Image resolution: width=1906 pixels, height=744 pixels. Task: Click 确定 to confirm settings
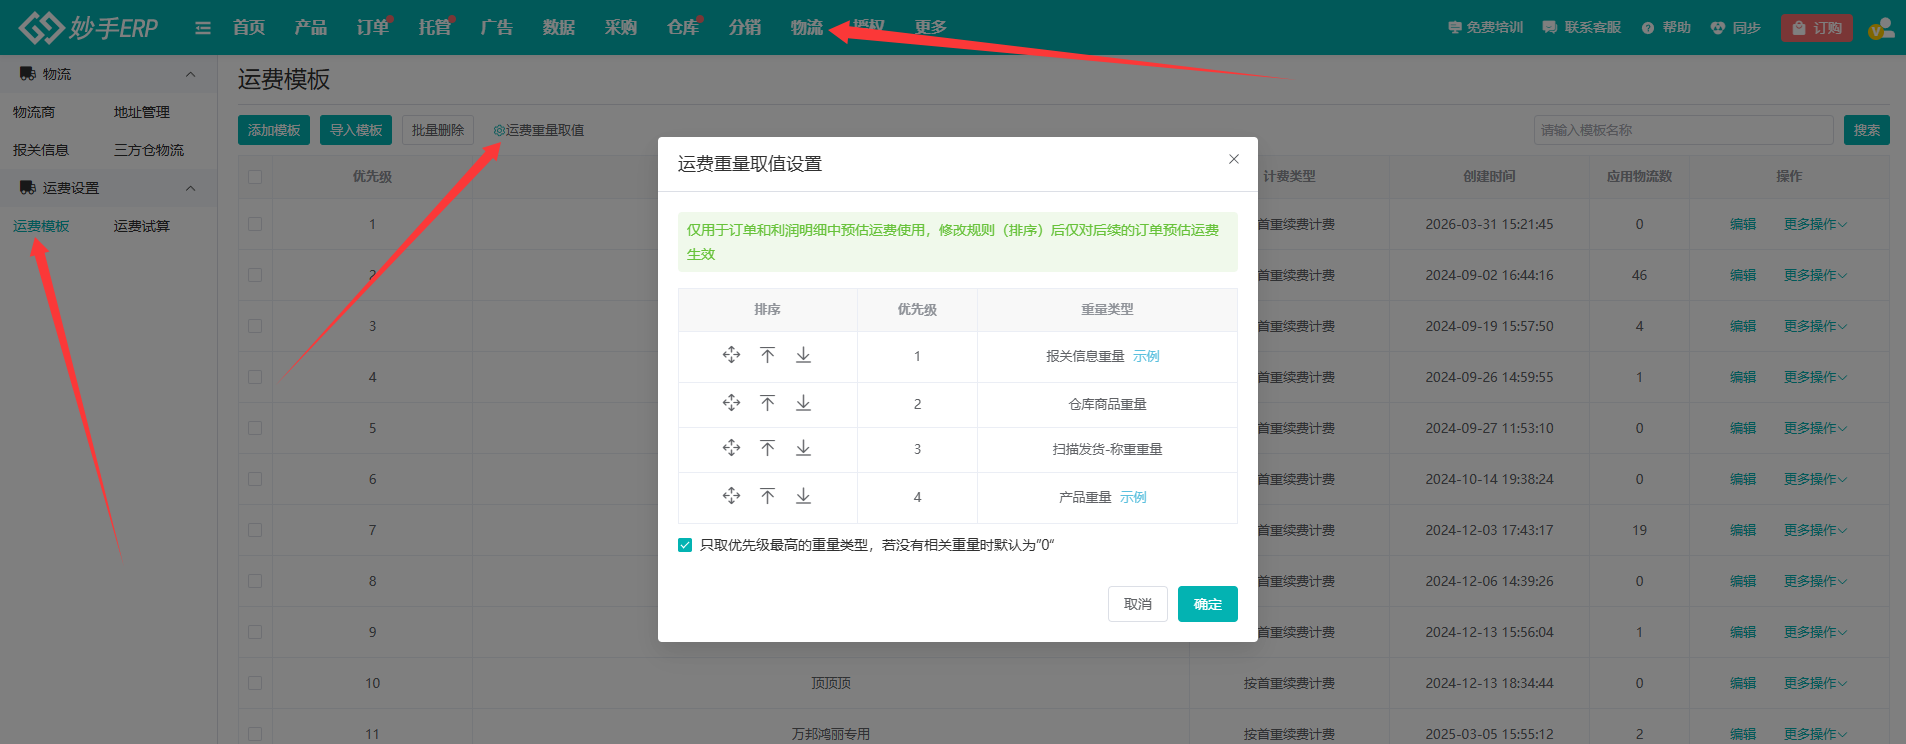coord(1207,604)
